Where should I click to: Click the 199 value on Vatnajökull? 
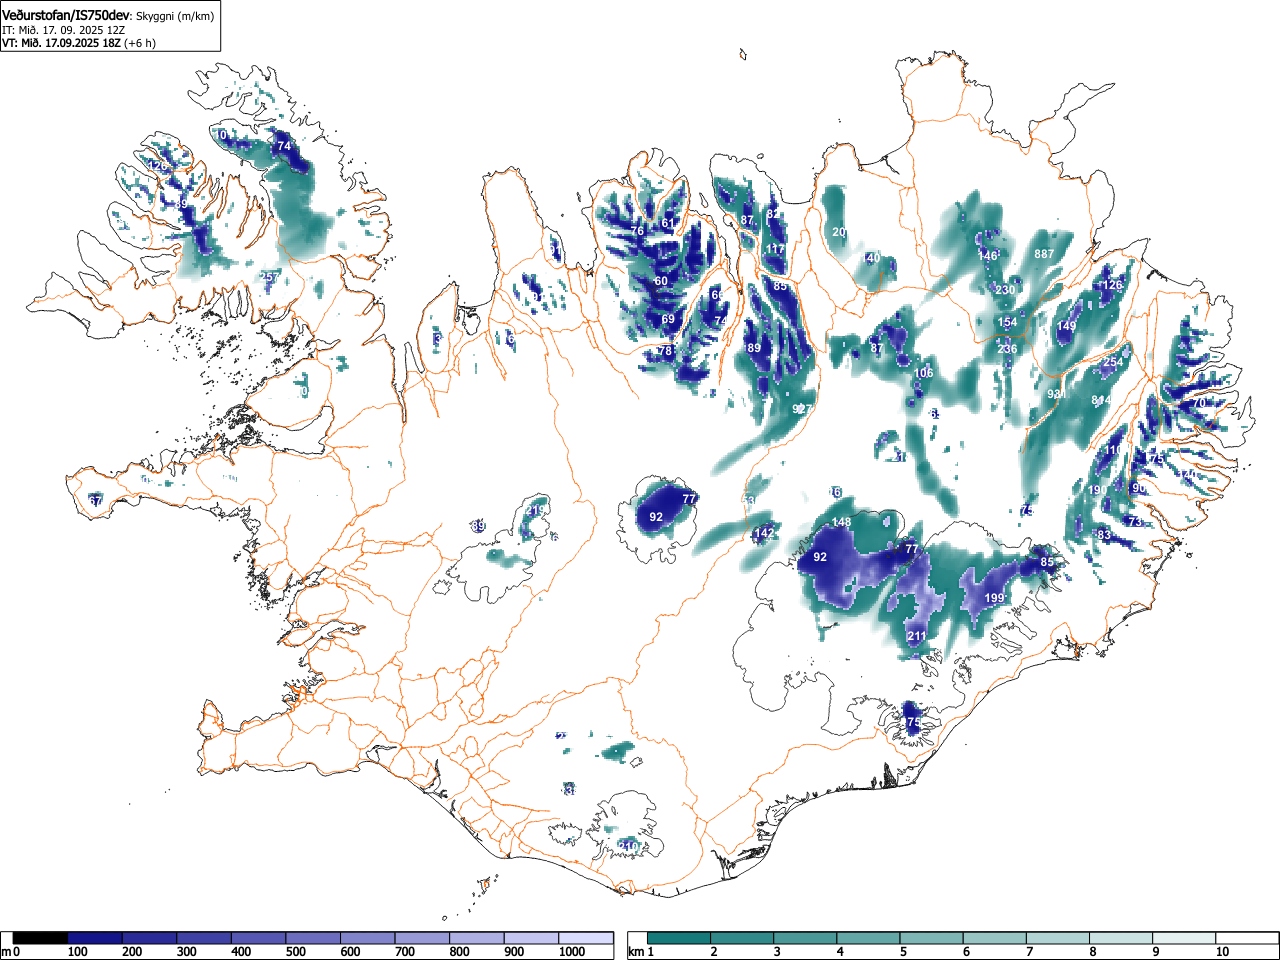994,598
